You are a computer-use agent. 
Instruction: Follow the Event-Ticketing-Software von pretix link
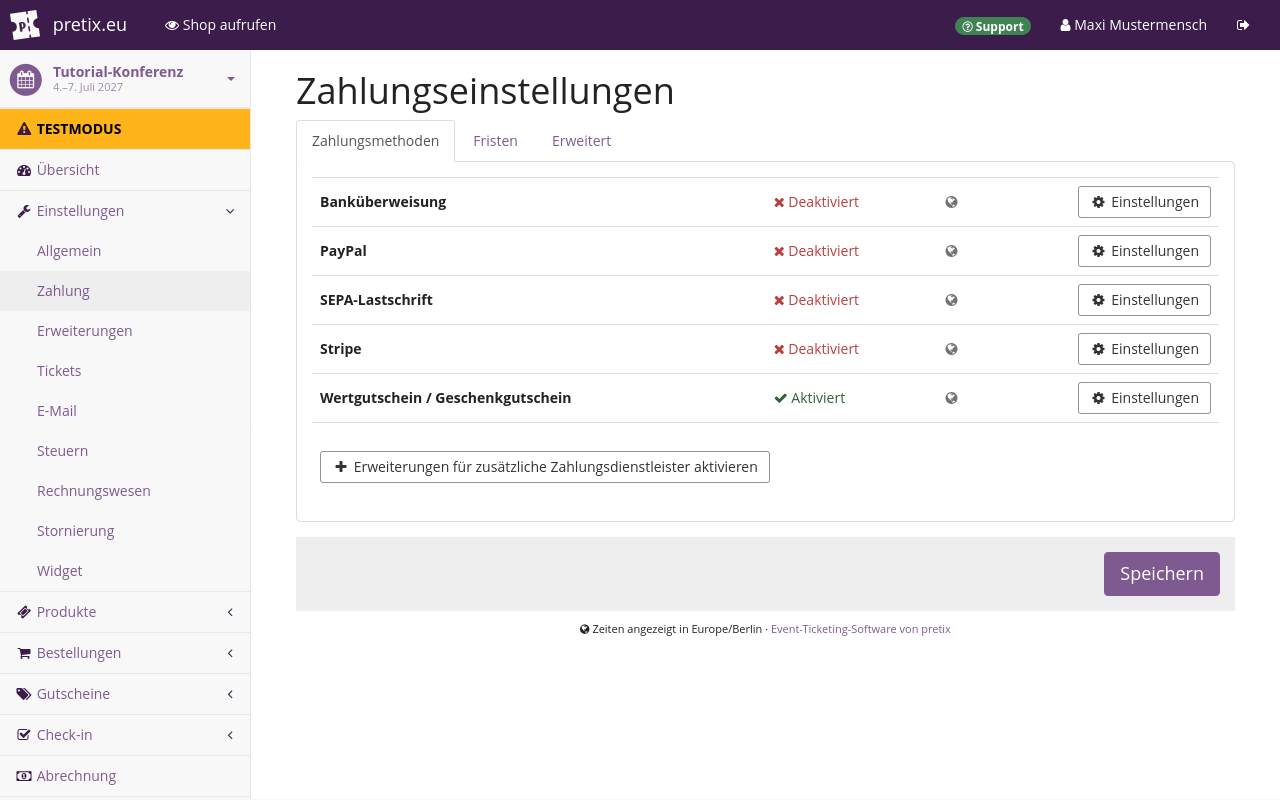[861, 629]
